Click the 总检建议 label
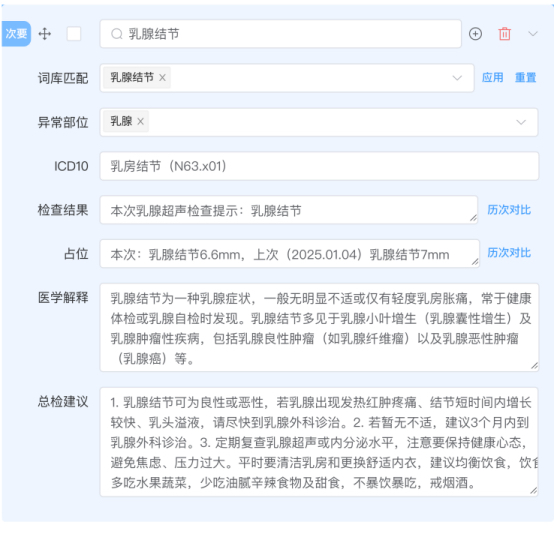554x540 pixels. coord(63,402)
